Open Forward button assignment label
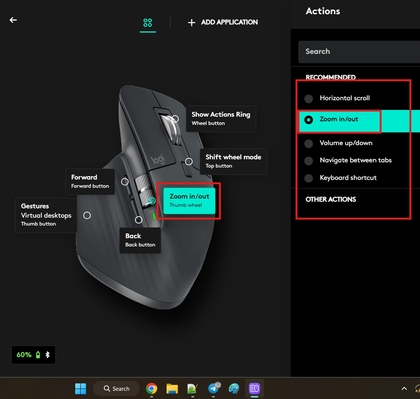The image size is (420, 399). 90,181
